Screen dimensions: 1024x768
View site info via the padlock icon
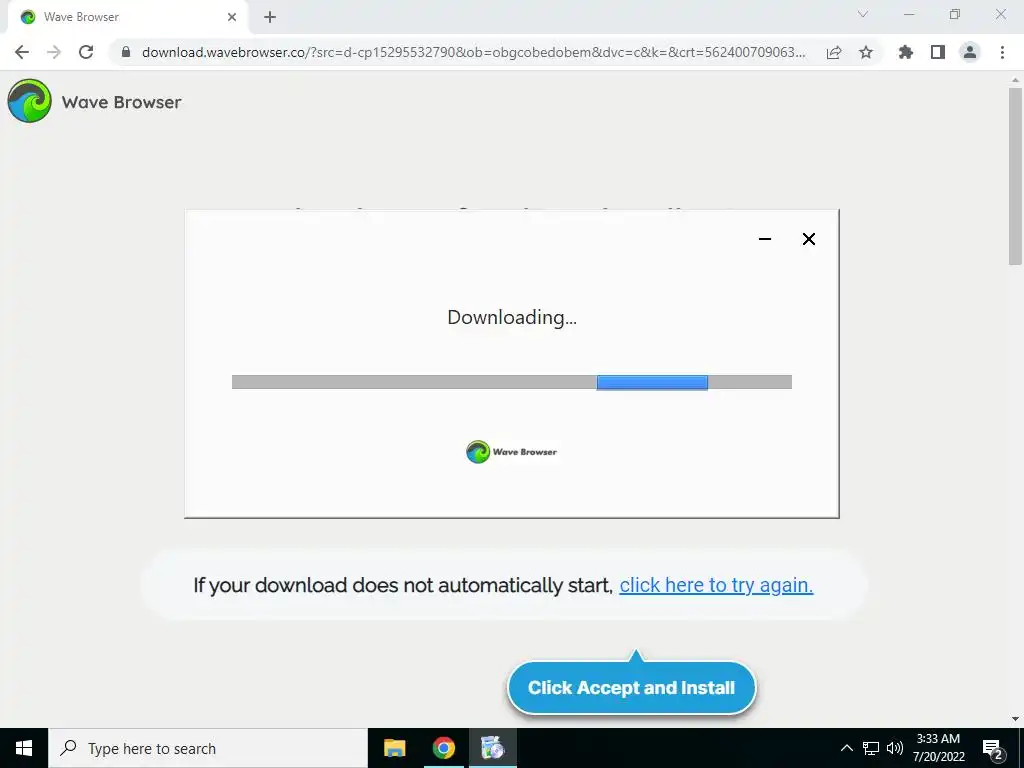[x=126, y=52]
